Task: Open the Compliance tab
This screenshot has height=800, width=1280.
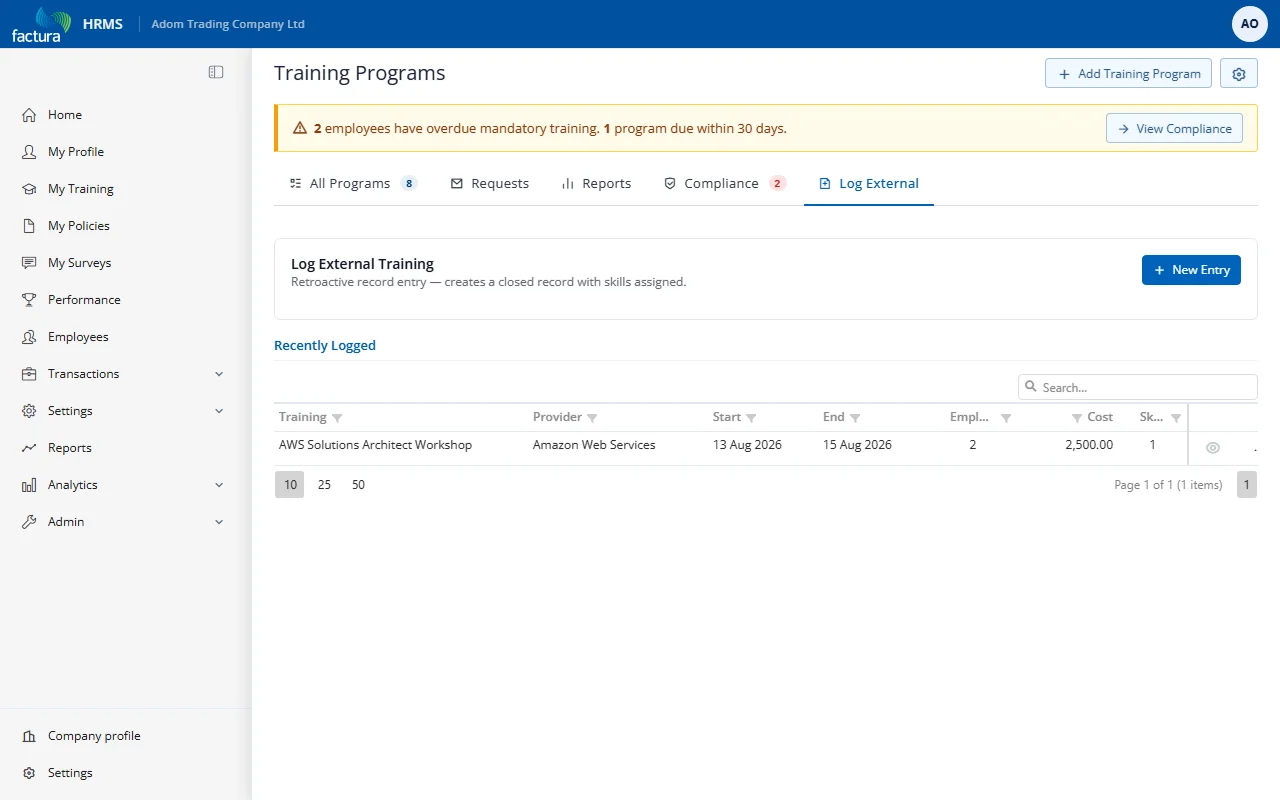Action: tap(725, 184)
